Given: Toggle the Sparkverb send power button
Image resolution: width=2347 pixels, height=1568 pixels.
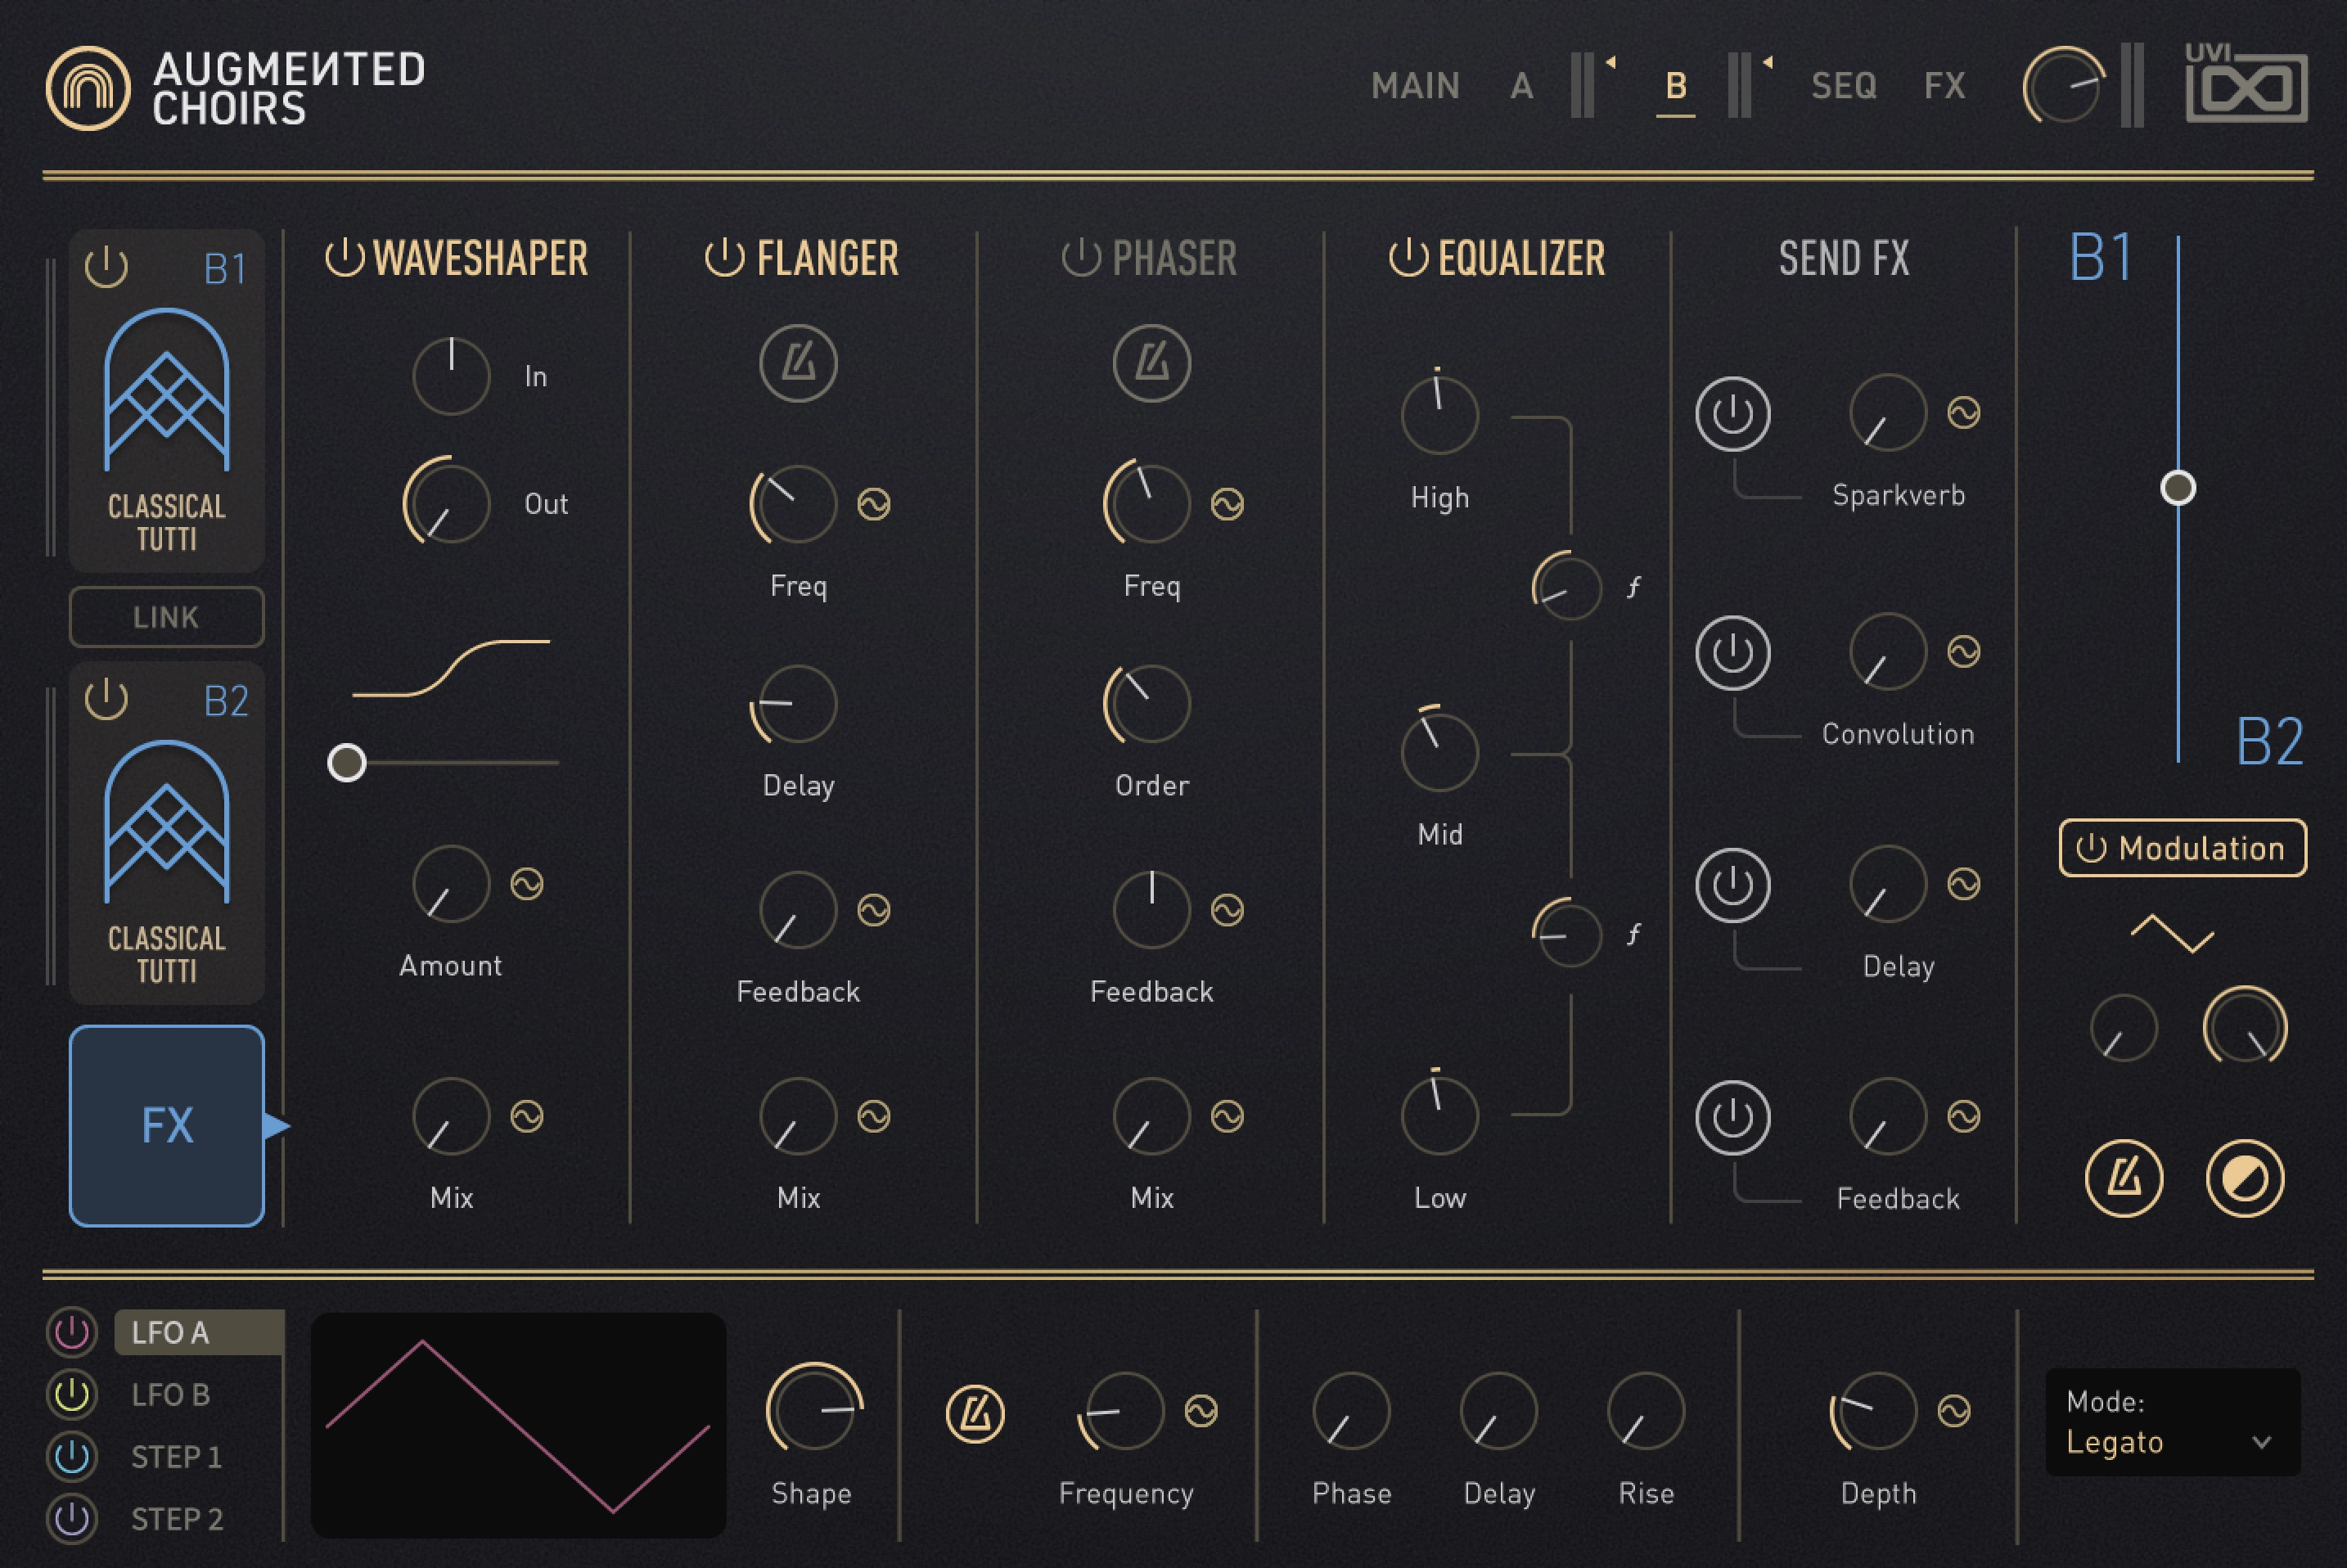Looking at the screenshot, I should 1733,413.
